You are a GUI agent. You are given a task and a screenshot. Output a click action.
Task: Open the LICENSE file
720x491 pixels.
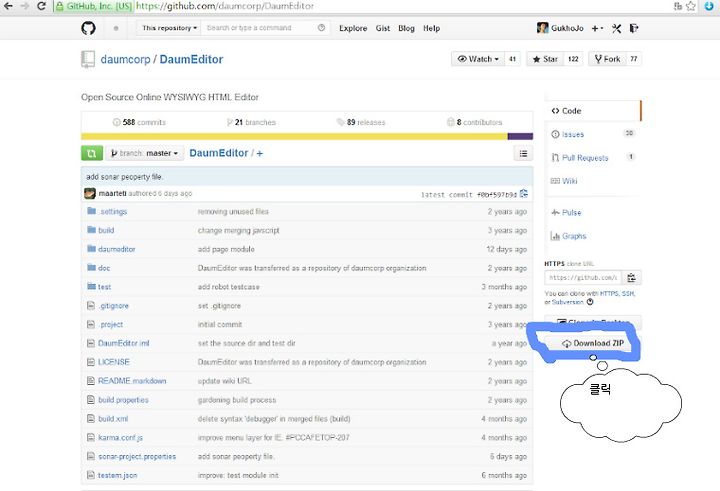tap(114, 362)
